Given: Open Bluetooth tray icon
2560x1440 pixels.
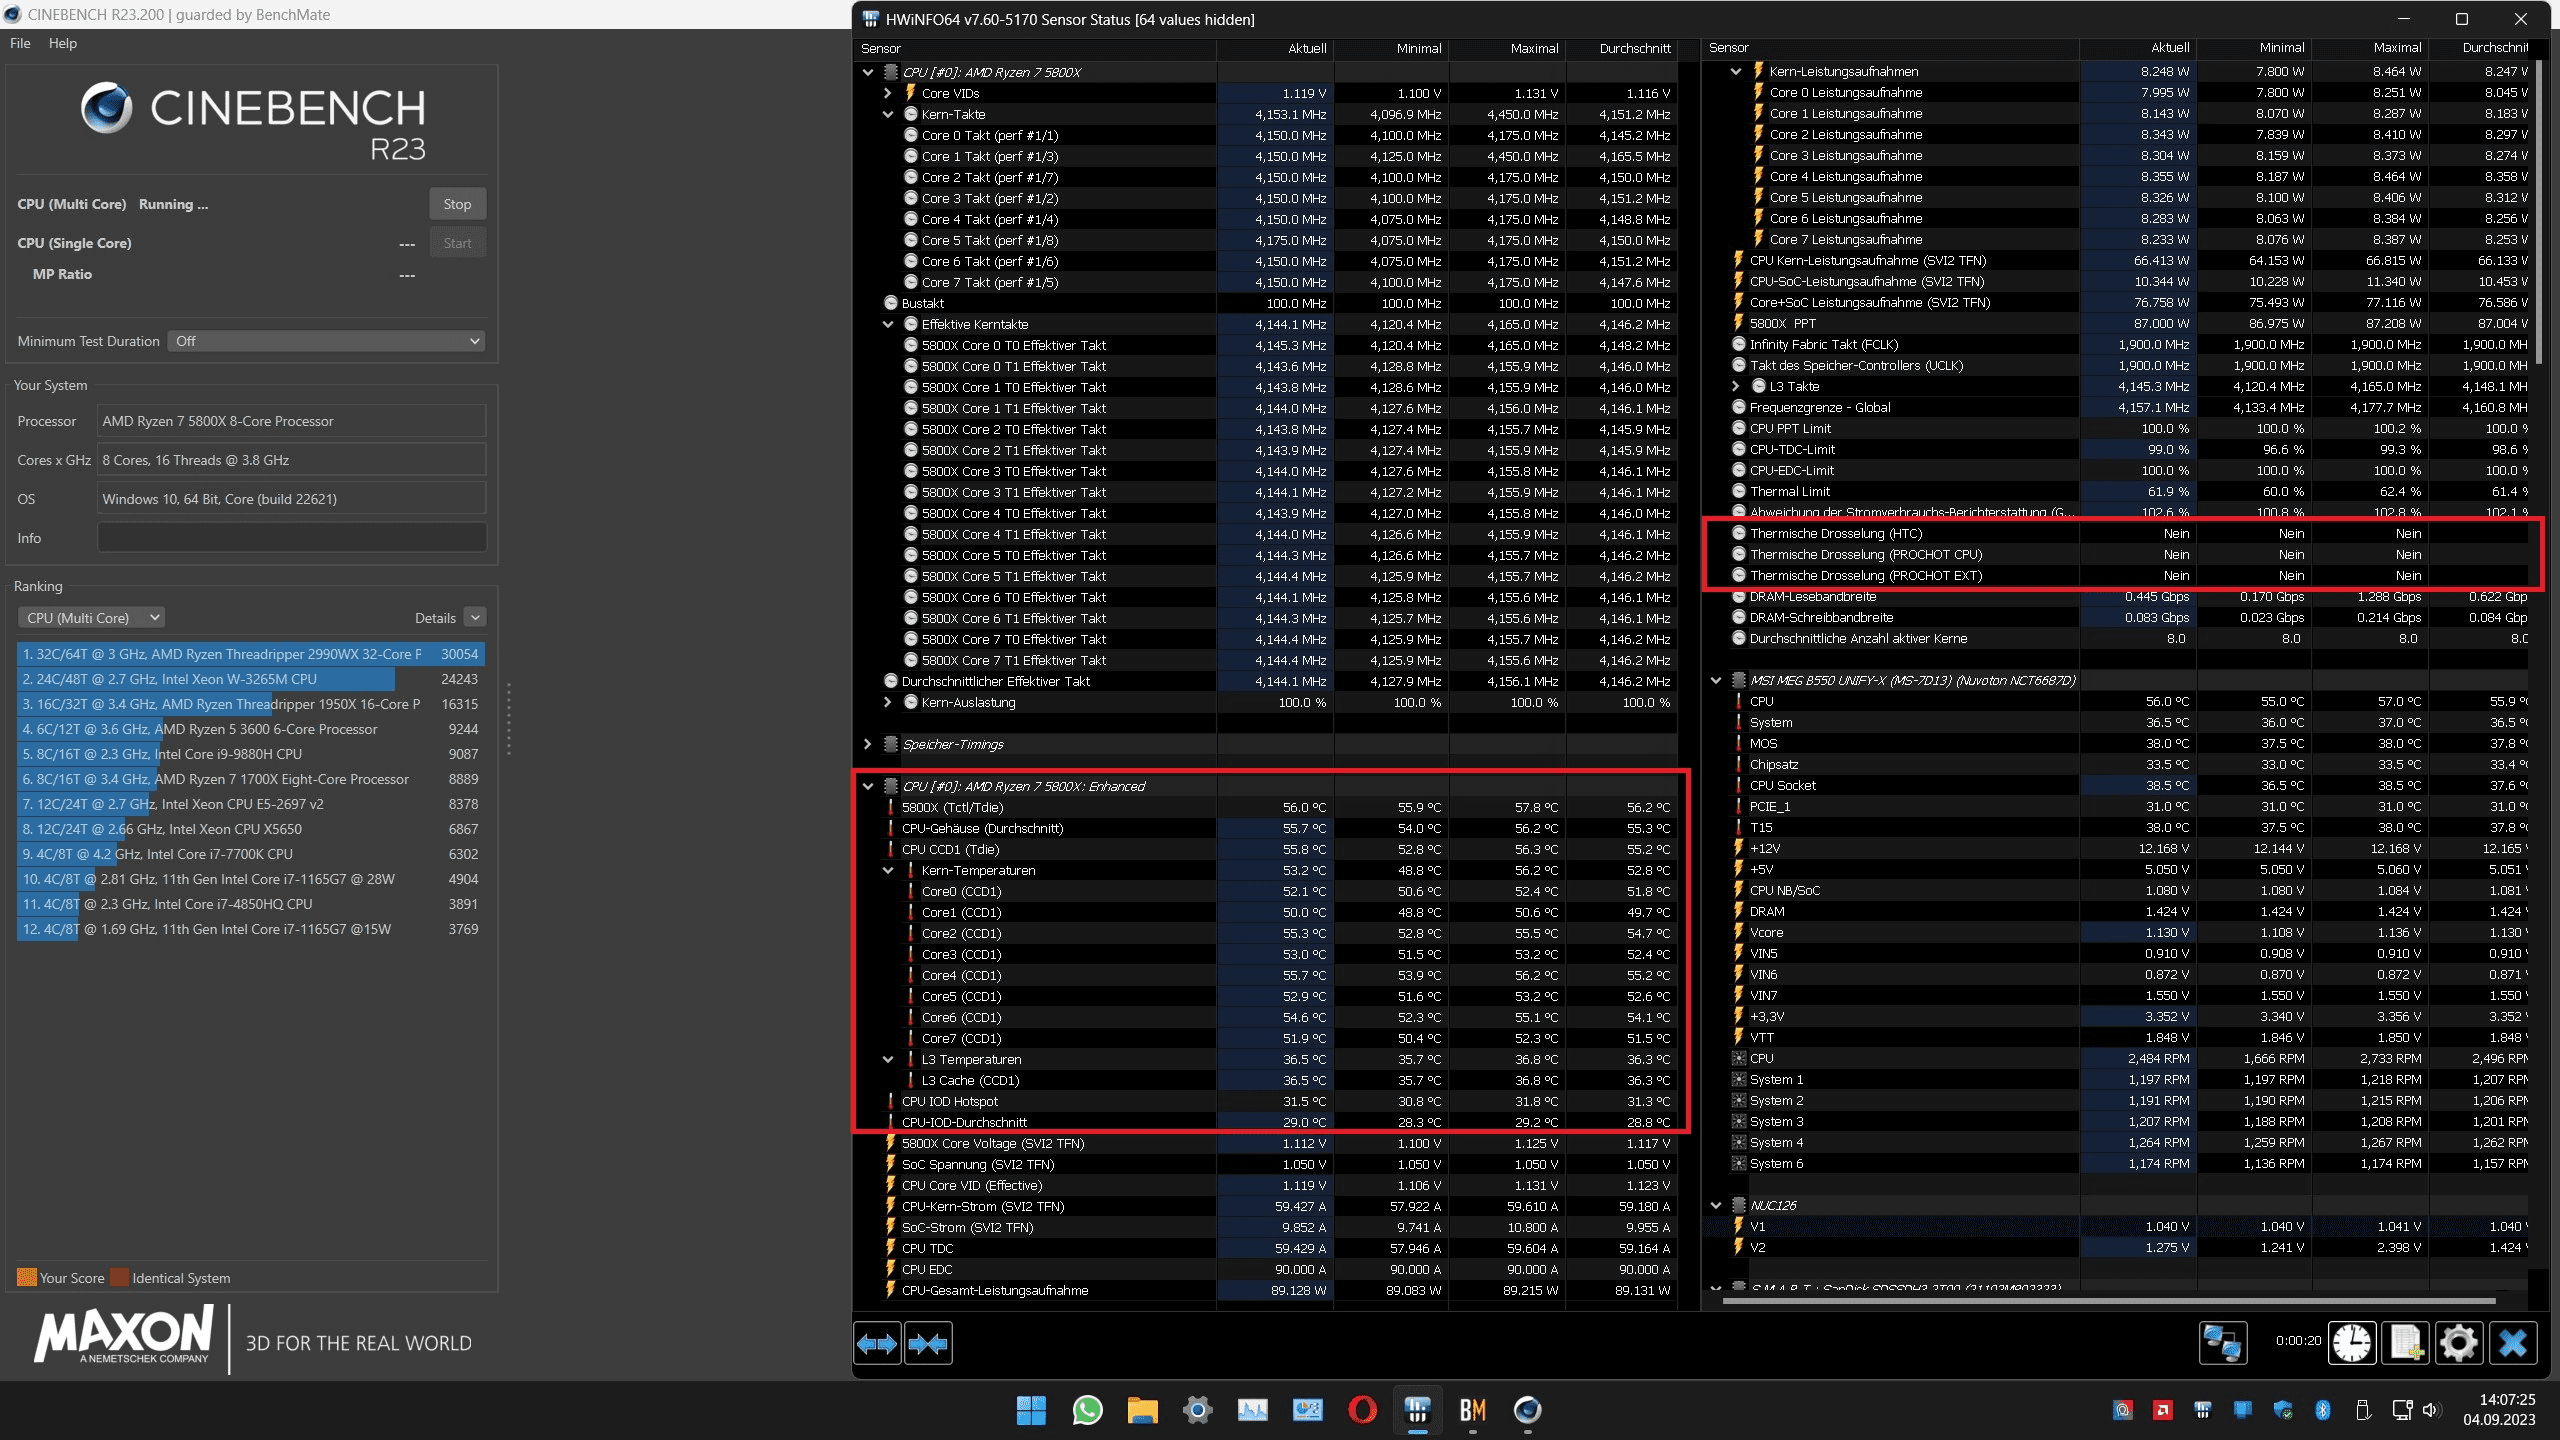Looking at the screenshot, I should [x=2322, y=1410].
